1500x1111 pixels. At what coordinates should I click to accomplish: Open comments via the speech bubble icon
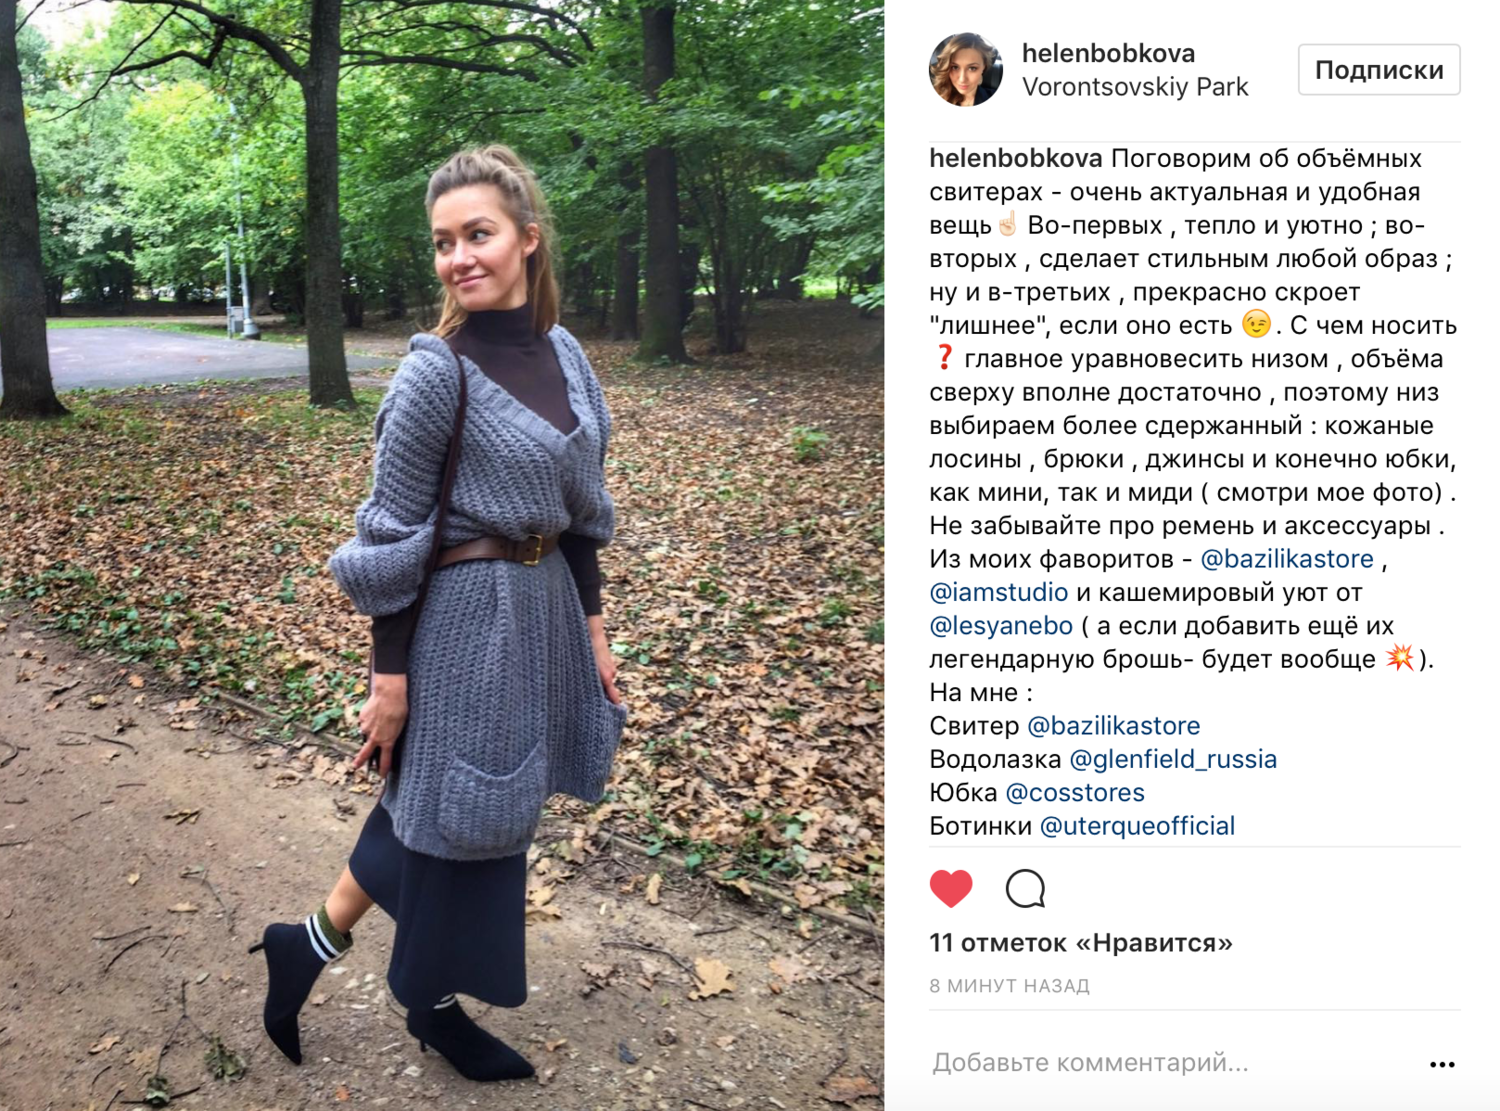(x=1025, y=888)
